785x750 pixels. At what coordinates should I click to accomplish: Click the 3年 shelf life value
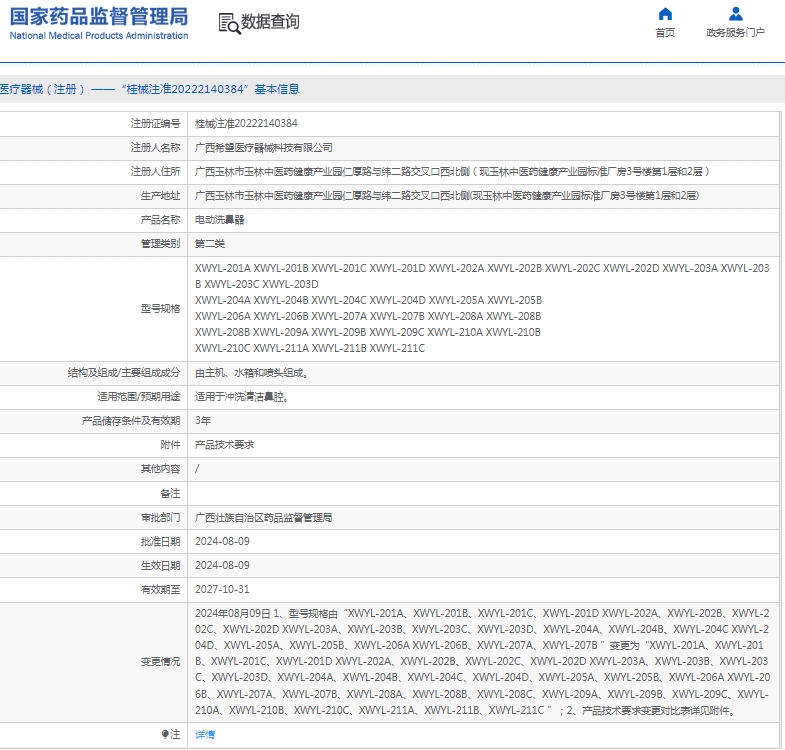(203, 421)
